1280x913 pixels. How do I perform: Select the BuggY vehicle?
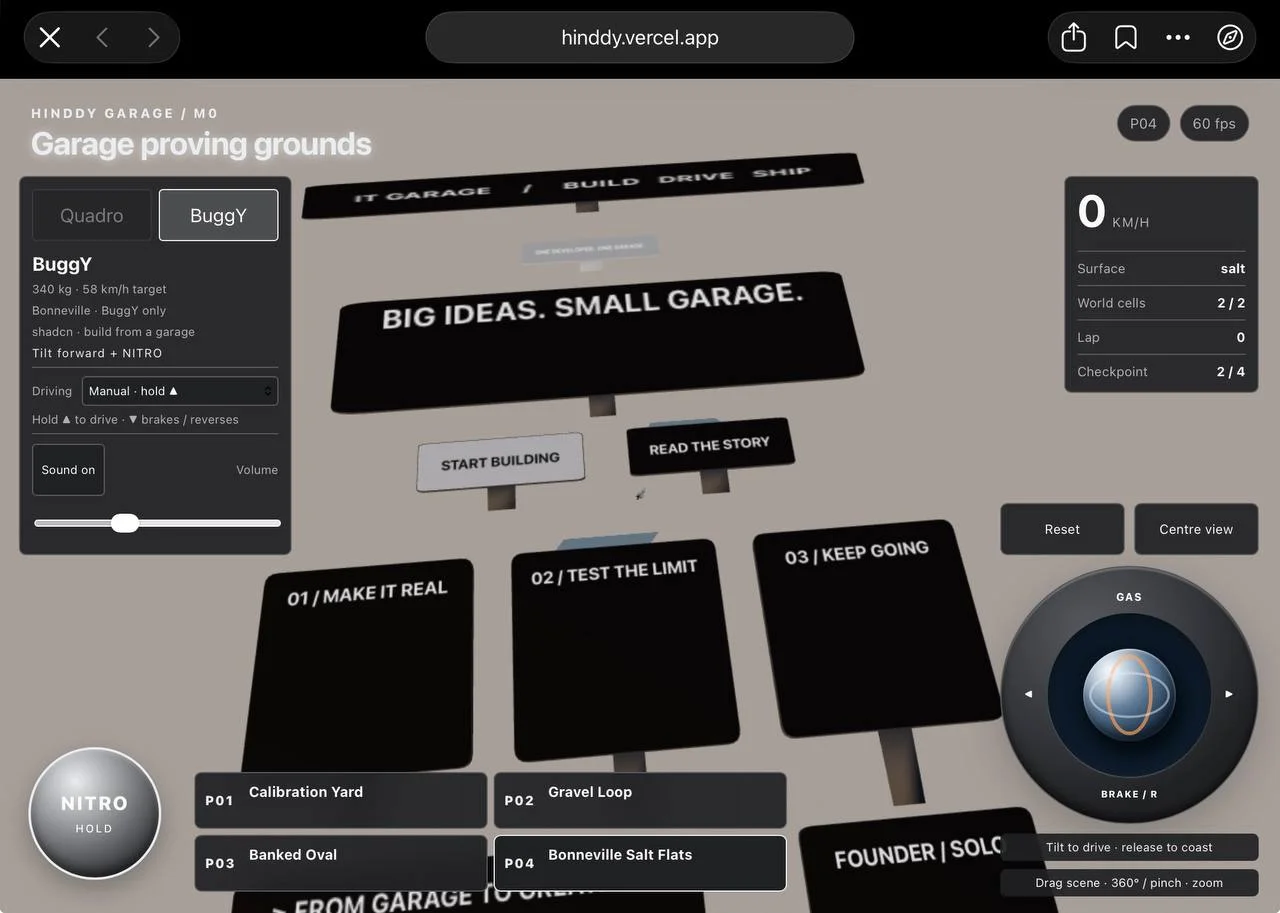[218, 215]
